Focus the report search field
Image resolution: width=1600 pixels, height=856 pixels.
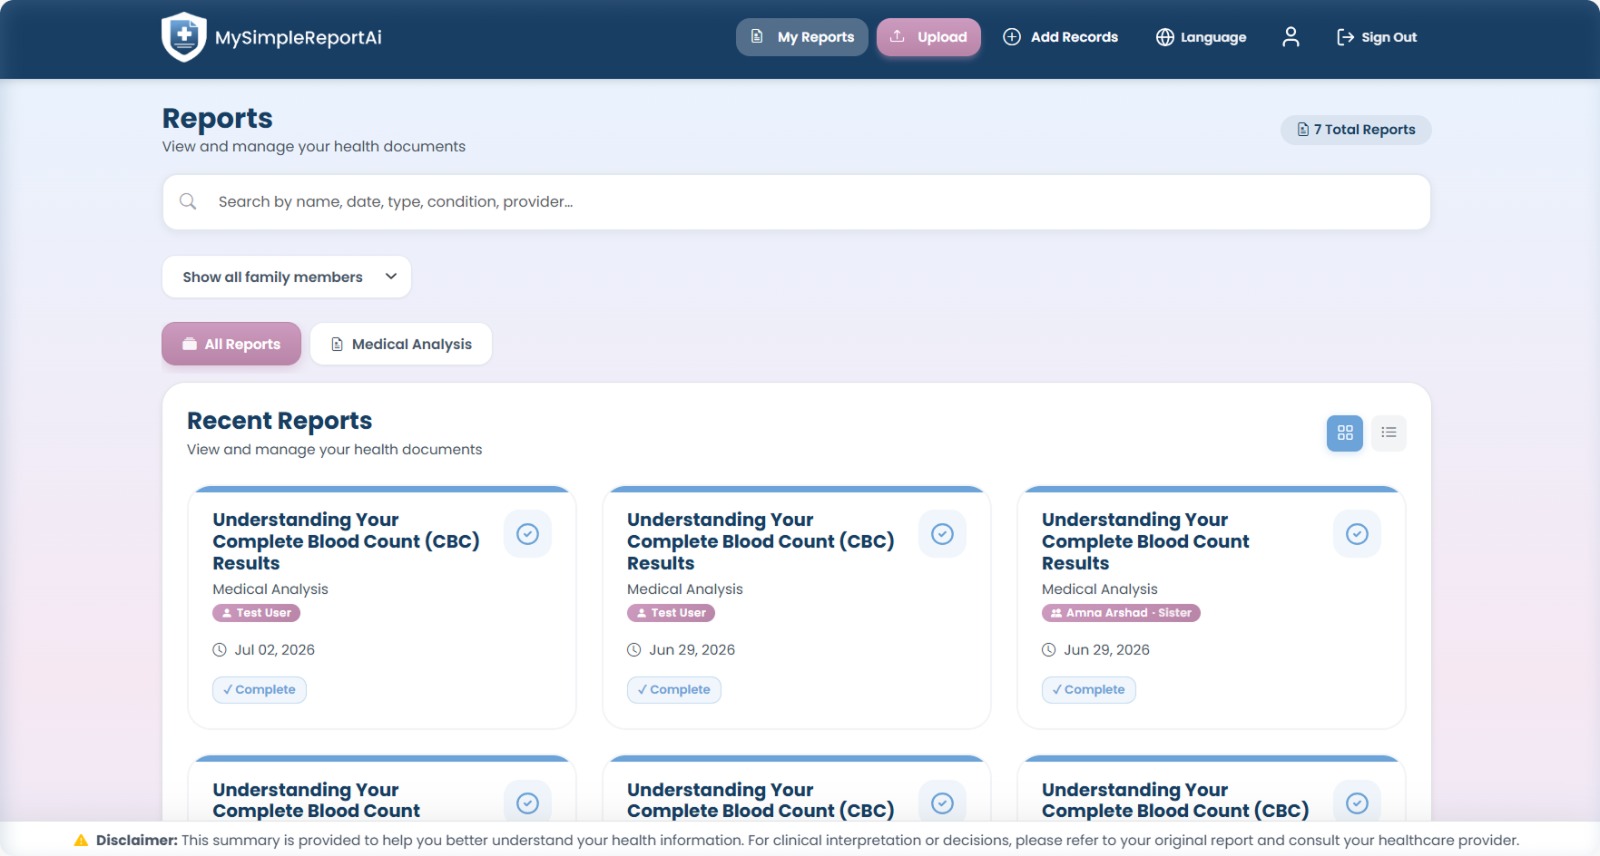(797, 202)
